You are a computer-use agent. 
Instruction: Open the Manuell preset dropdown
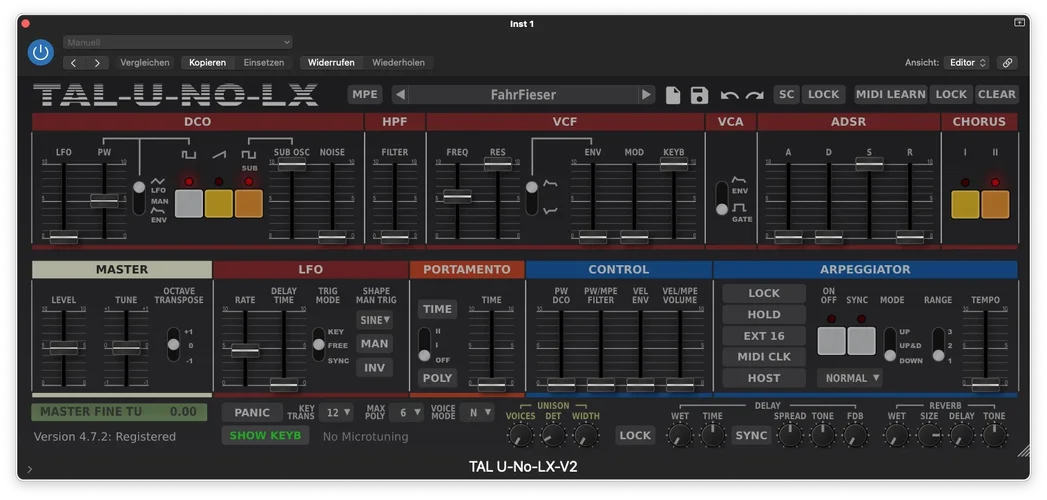tap(178, 42)
